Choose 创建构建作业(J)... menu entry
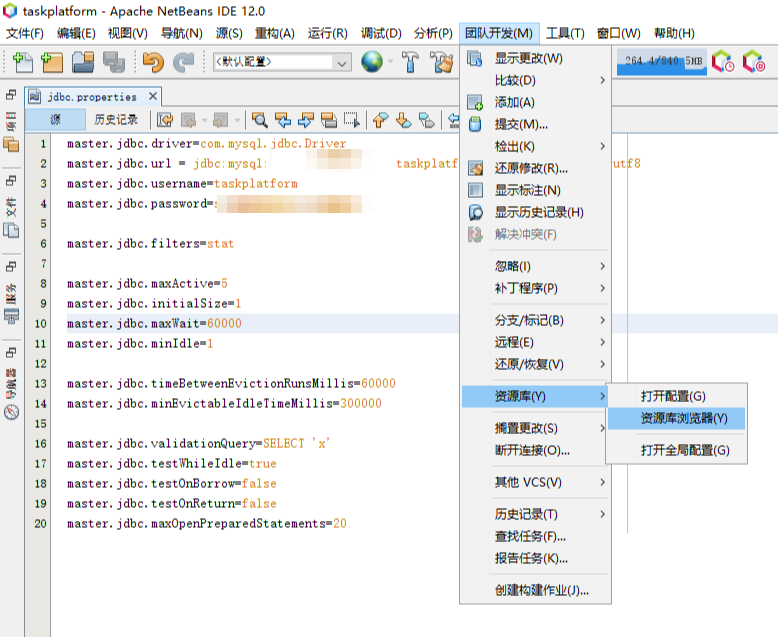Viewport: 778px width, 637px height. click(535, 590)
